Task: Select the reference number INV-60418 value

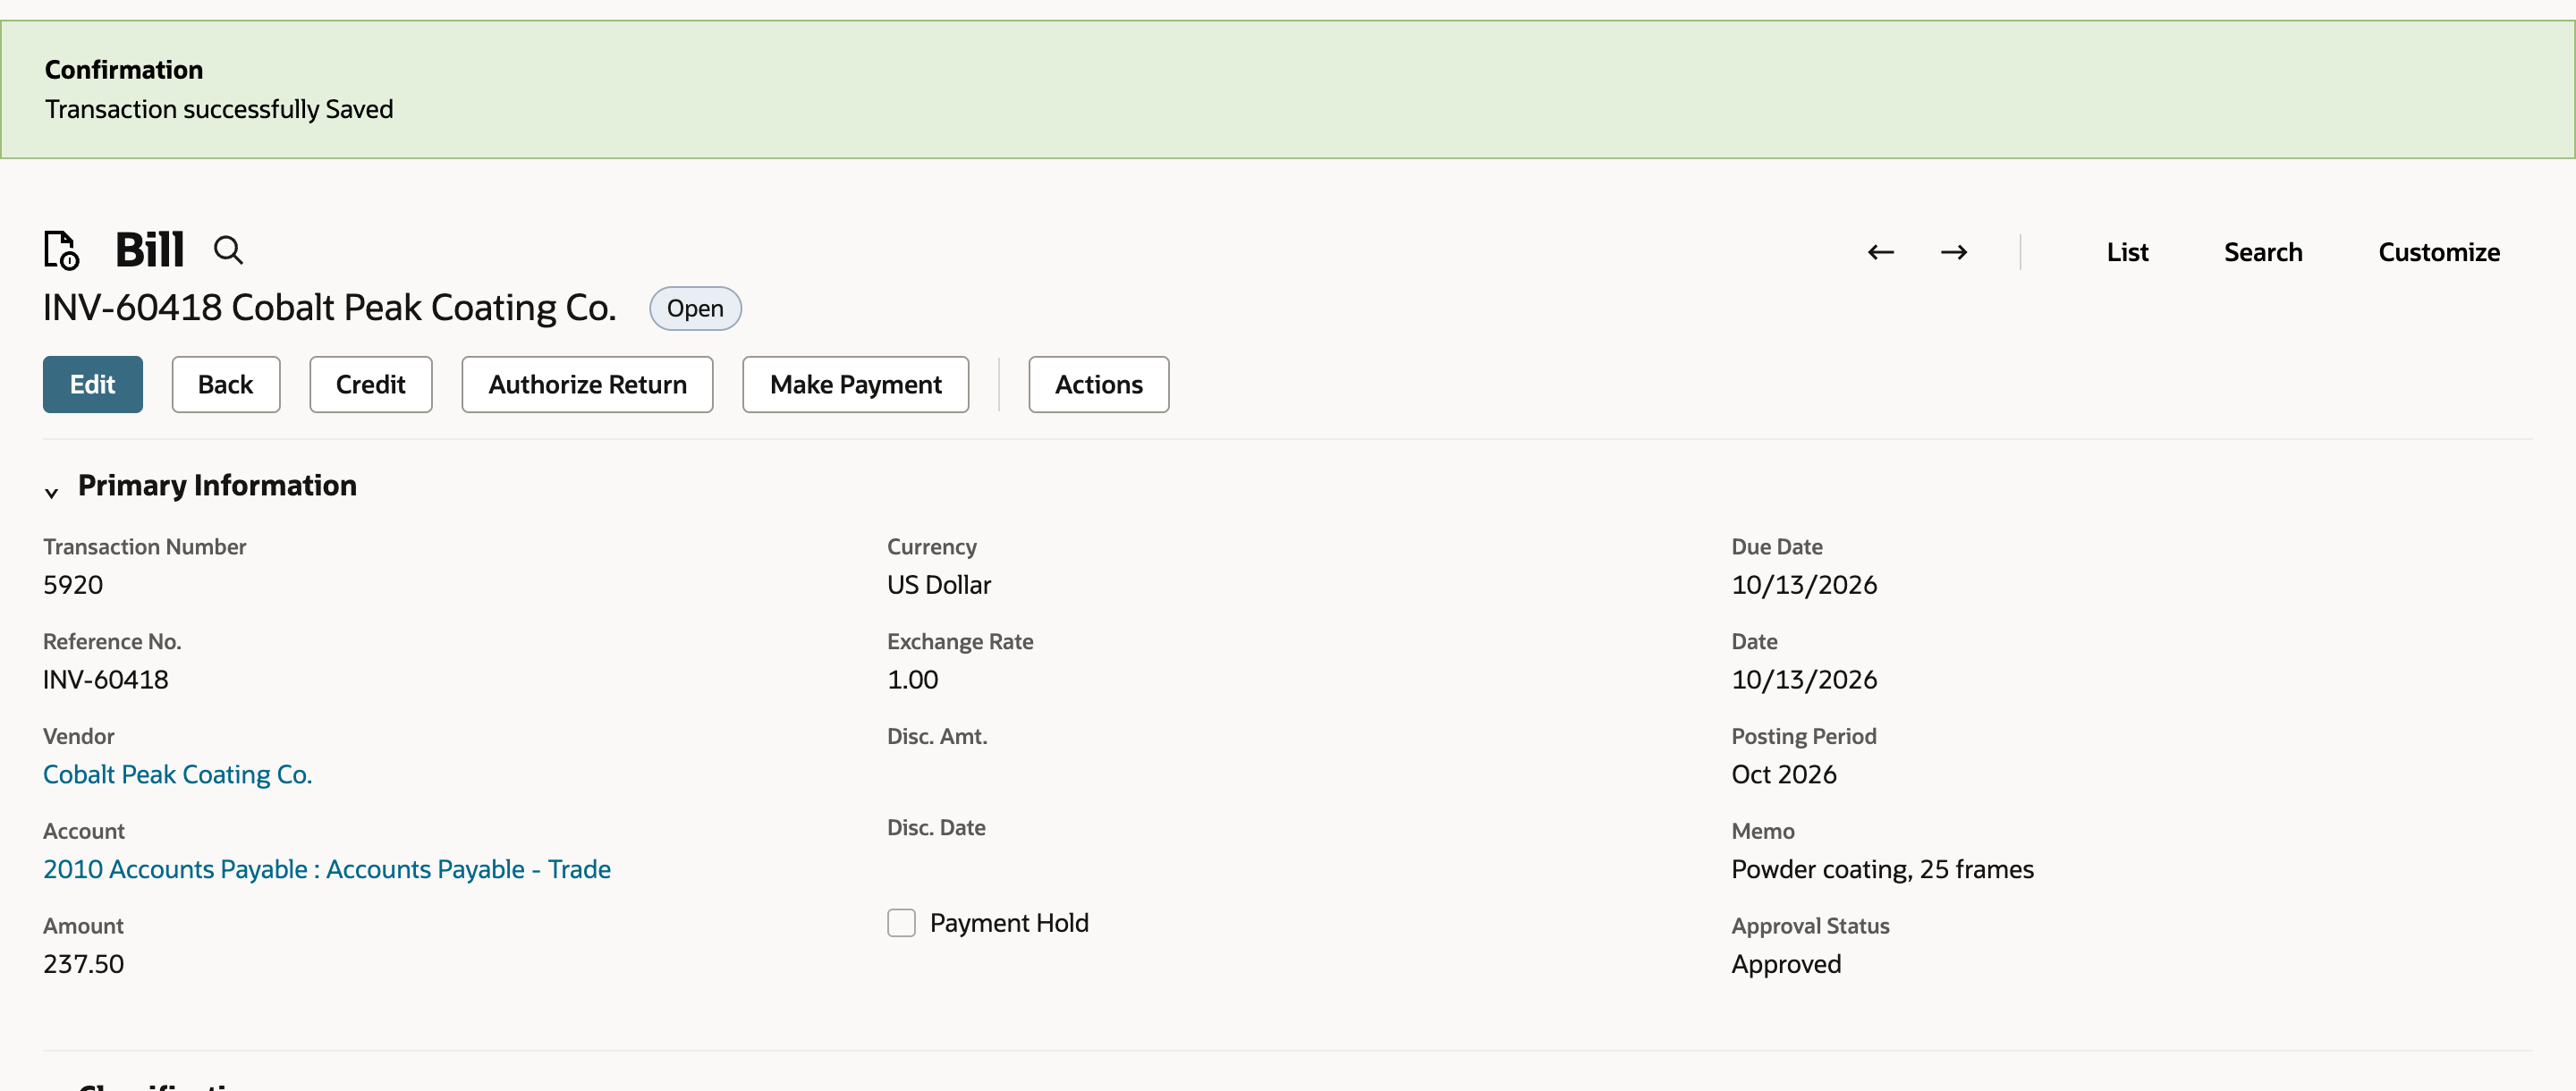Action: 105,679
